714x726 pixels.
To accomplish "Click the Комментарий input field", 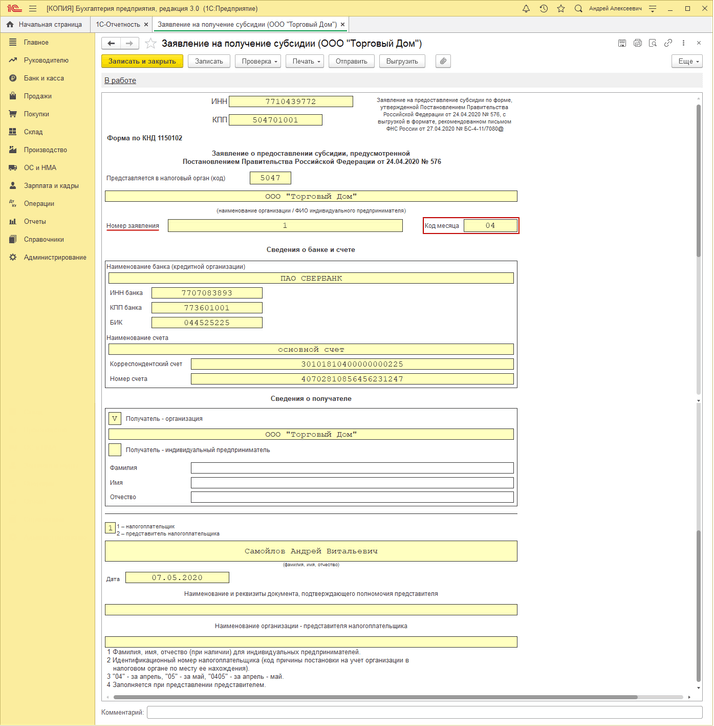I will [x=423, y=713].
